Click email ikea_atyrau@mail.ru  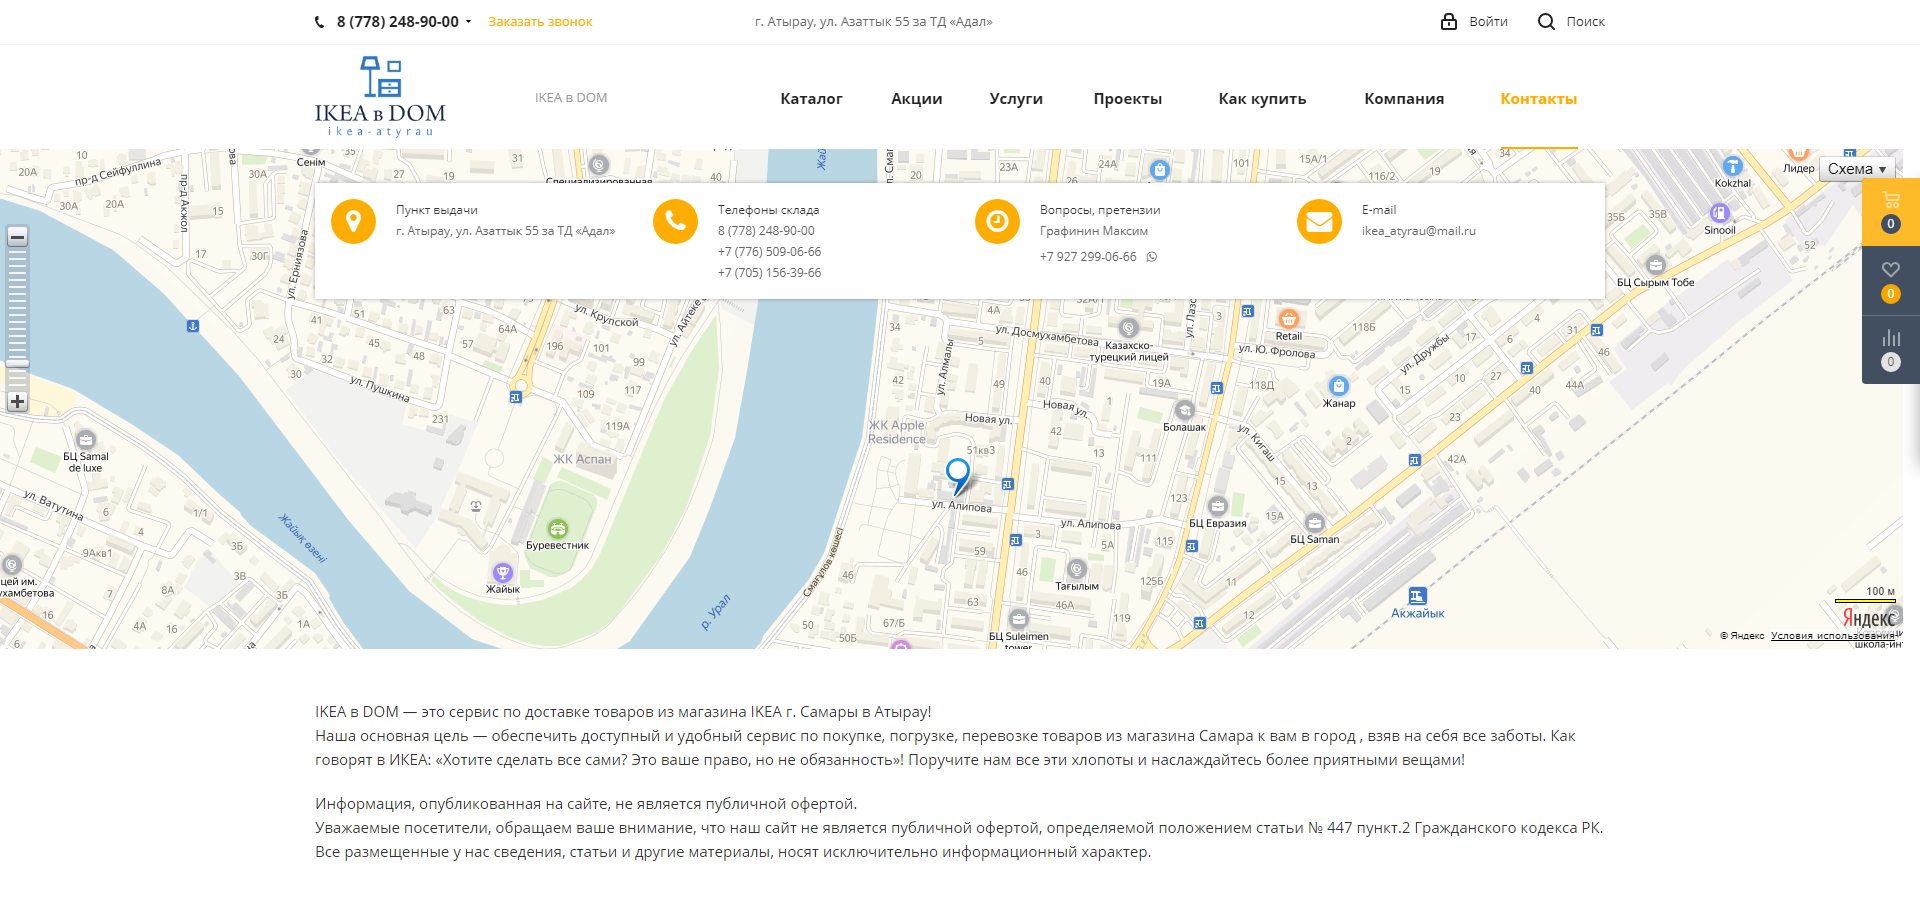click(1418, 231)
